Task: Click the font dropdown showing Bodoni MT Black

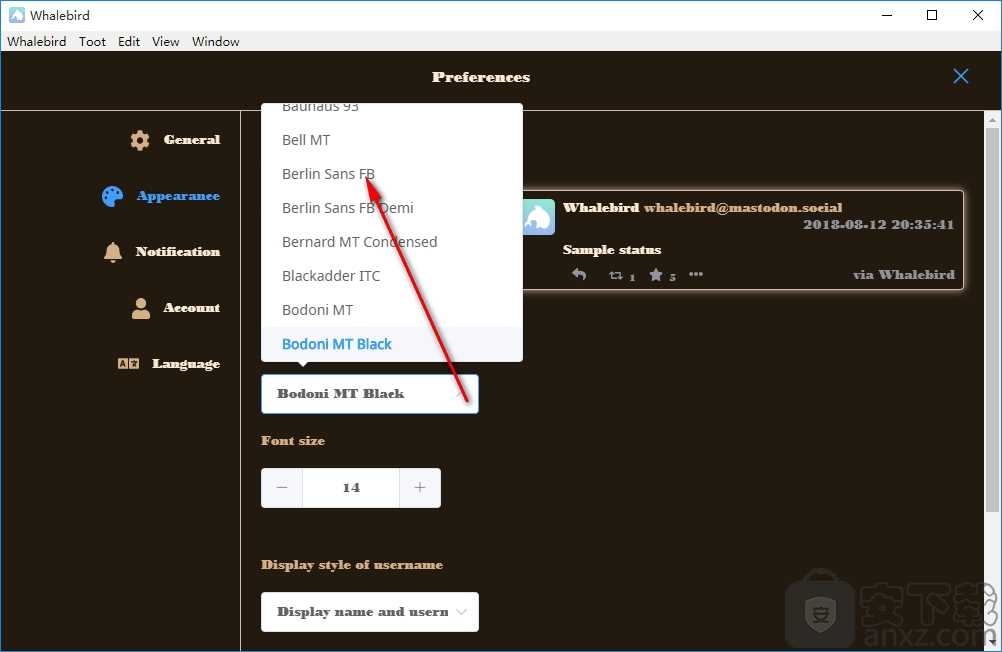Action: [x=370, y=394]
